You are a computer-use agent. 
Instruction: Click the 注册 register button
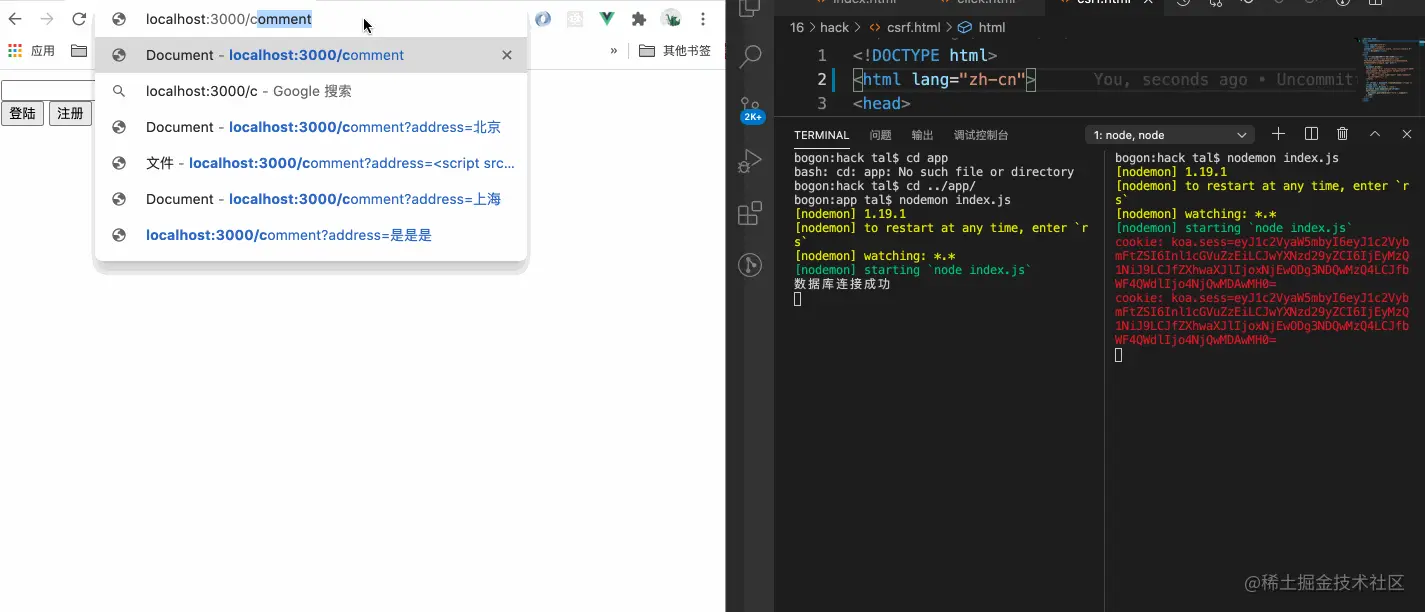click(70, 113)
